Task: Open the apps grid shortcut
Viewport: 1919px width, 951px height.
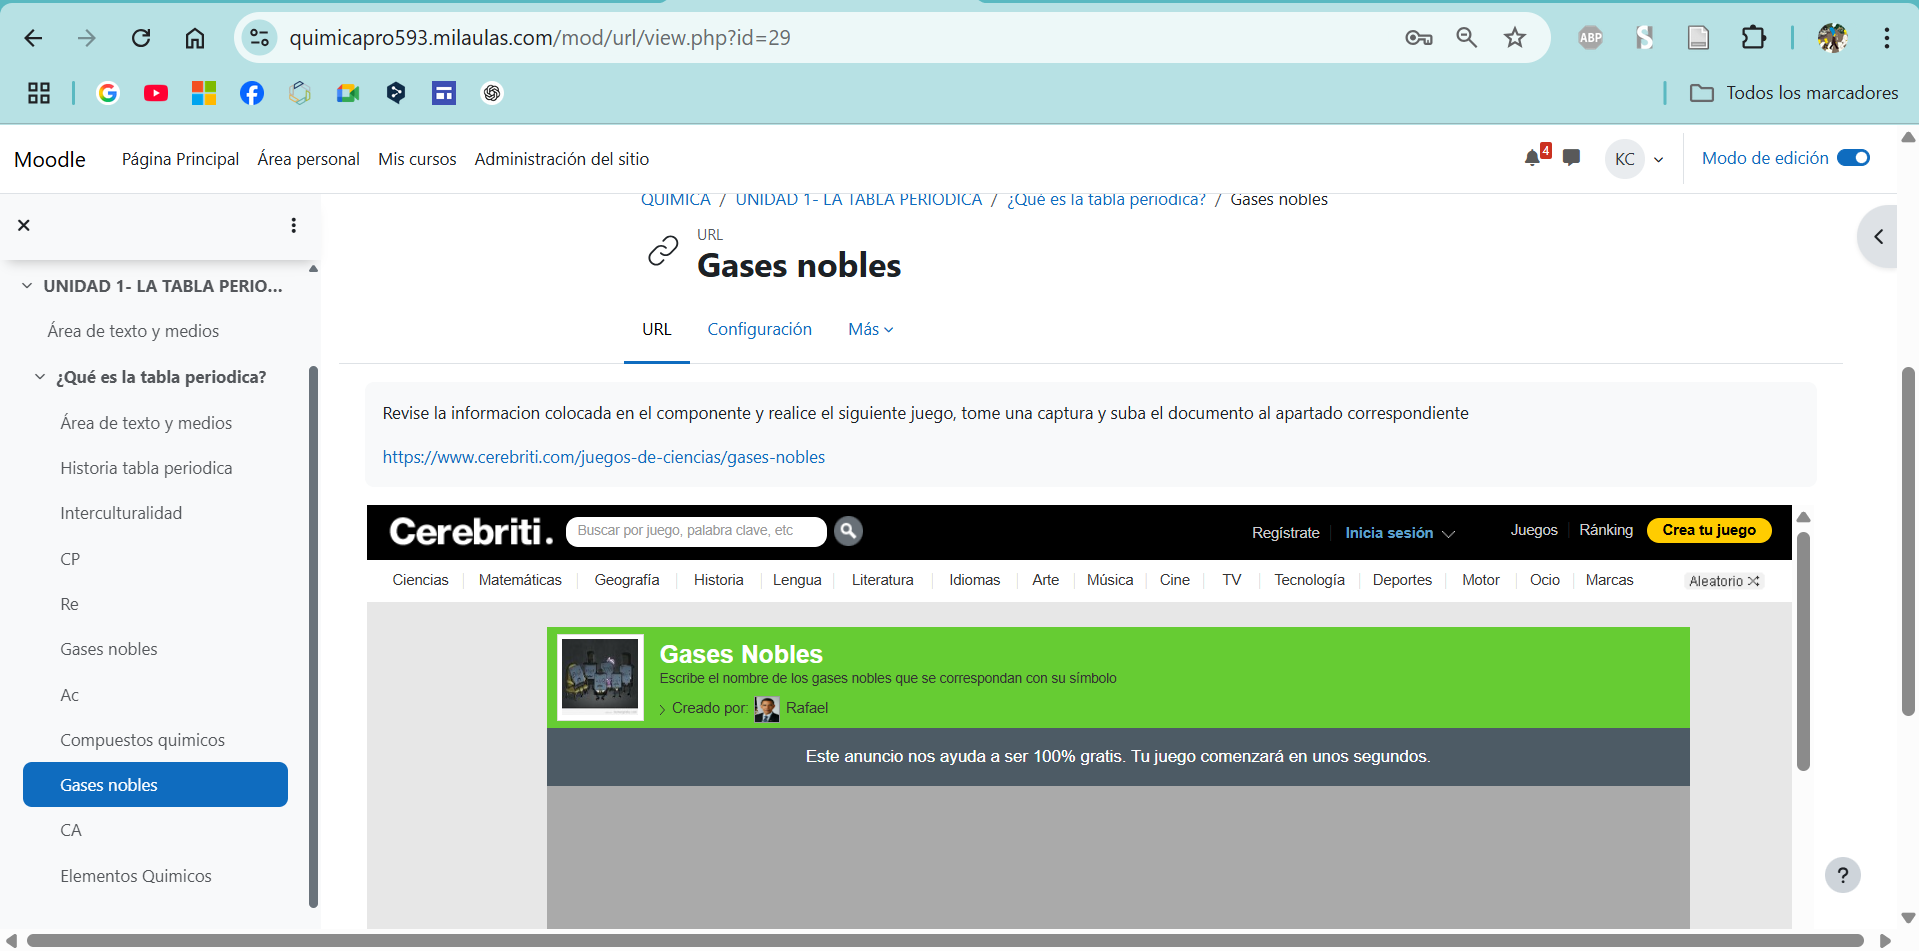Action: 39,93
